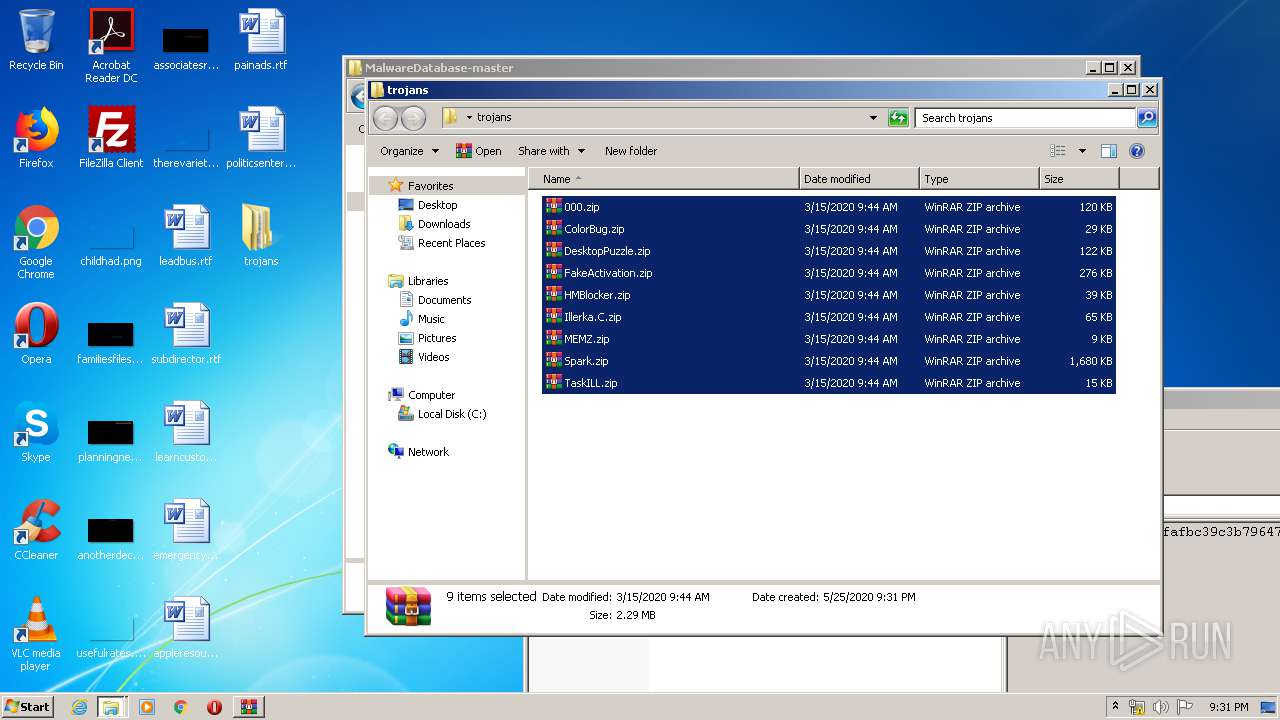Toggle the preview pane button
The image size is (1280, 720).
(1108, 151)
